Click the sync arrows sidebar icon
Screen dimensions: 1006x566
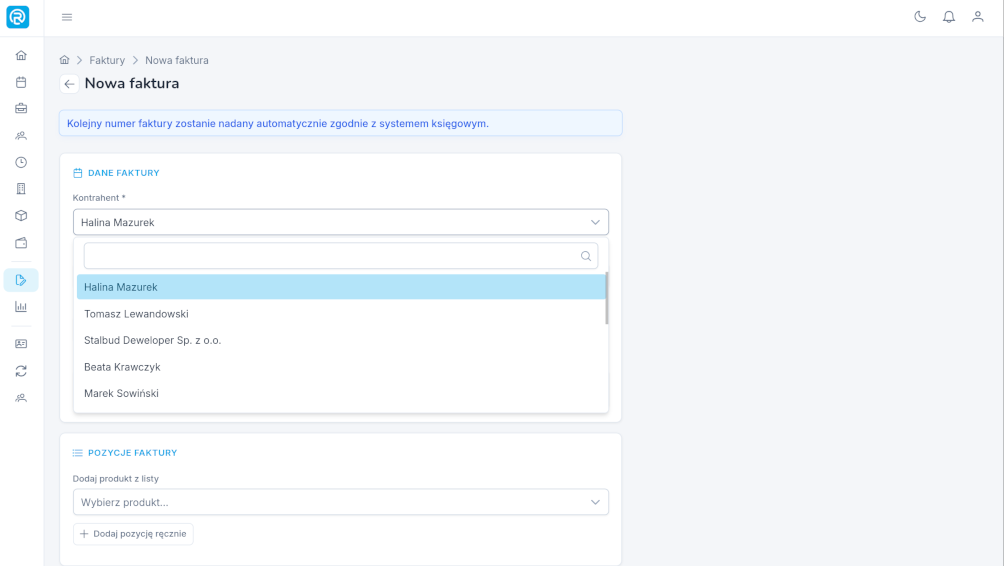[21, 371]
